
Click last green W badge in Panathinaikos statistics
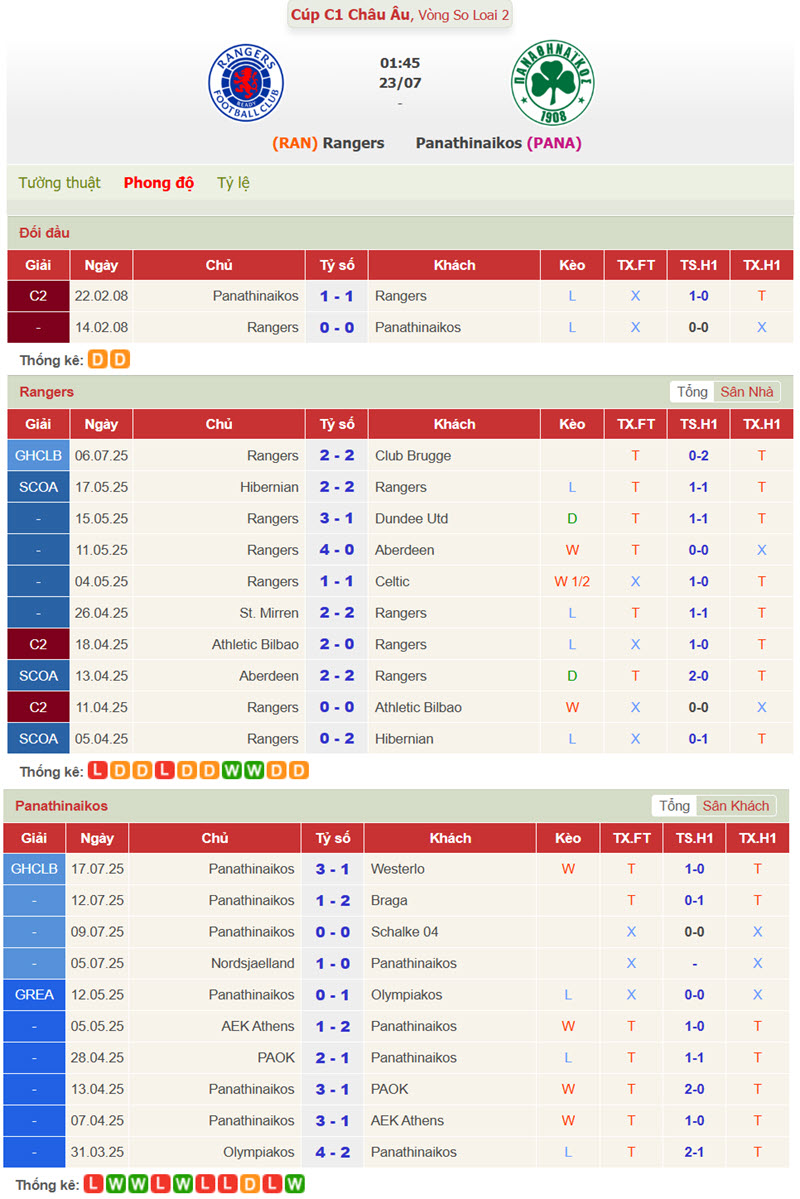click(x=294, y=1184)
